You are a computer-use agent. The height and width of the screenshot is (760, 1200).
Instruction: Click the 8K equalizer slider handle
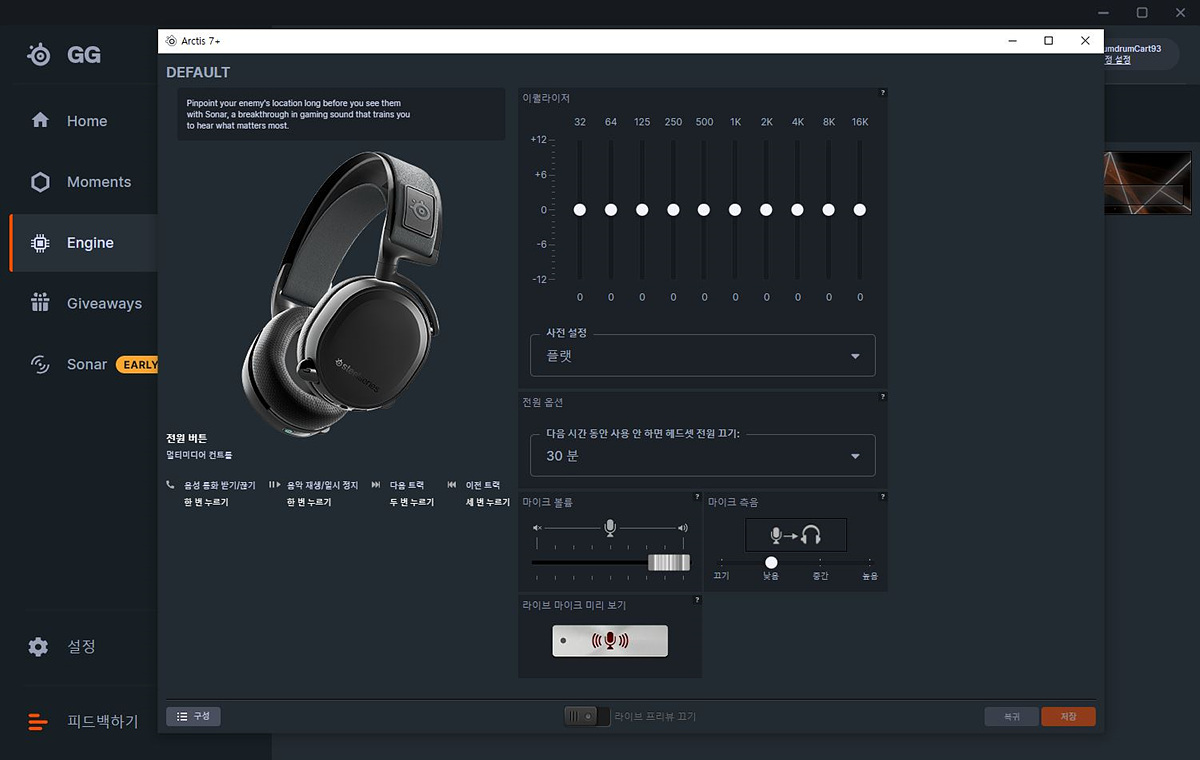[828, 210]
